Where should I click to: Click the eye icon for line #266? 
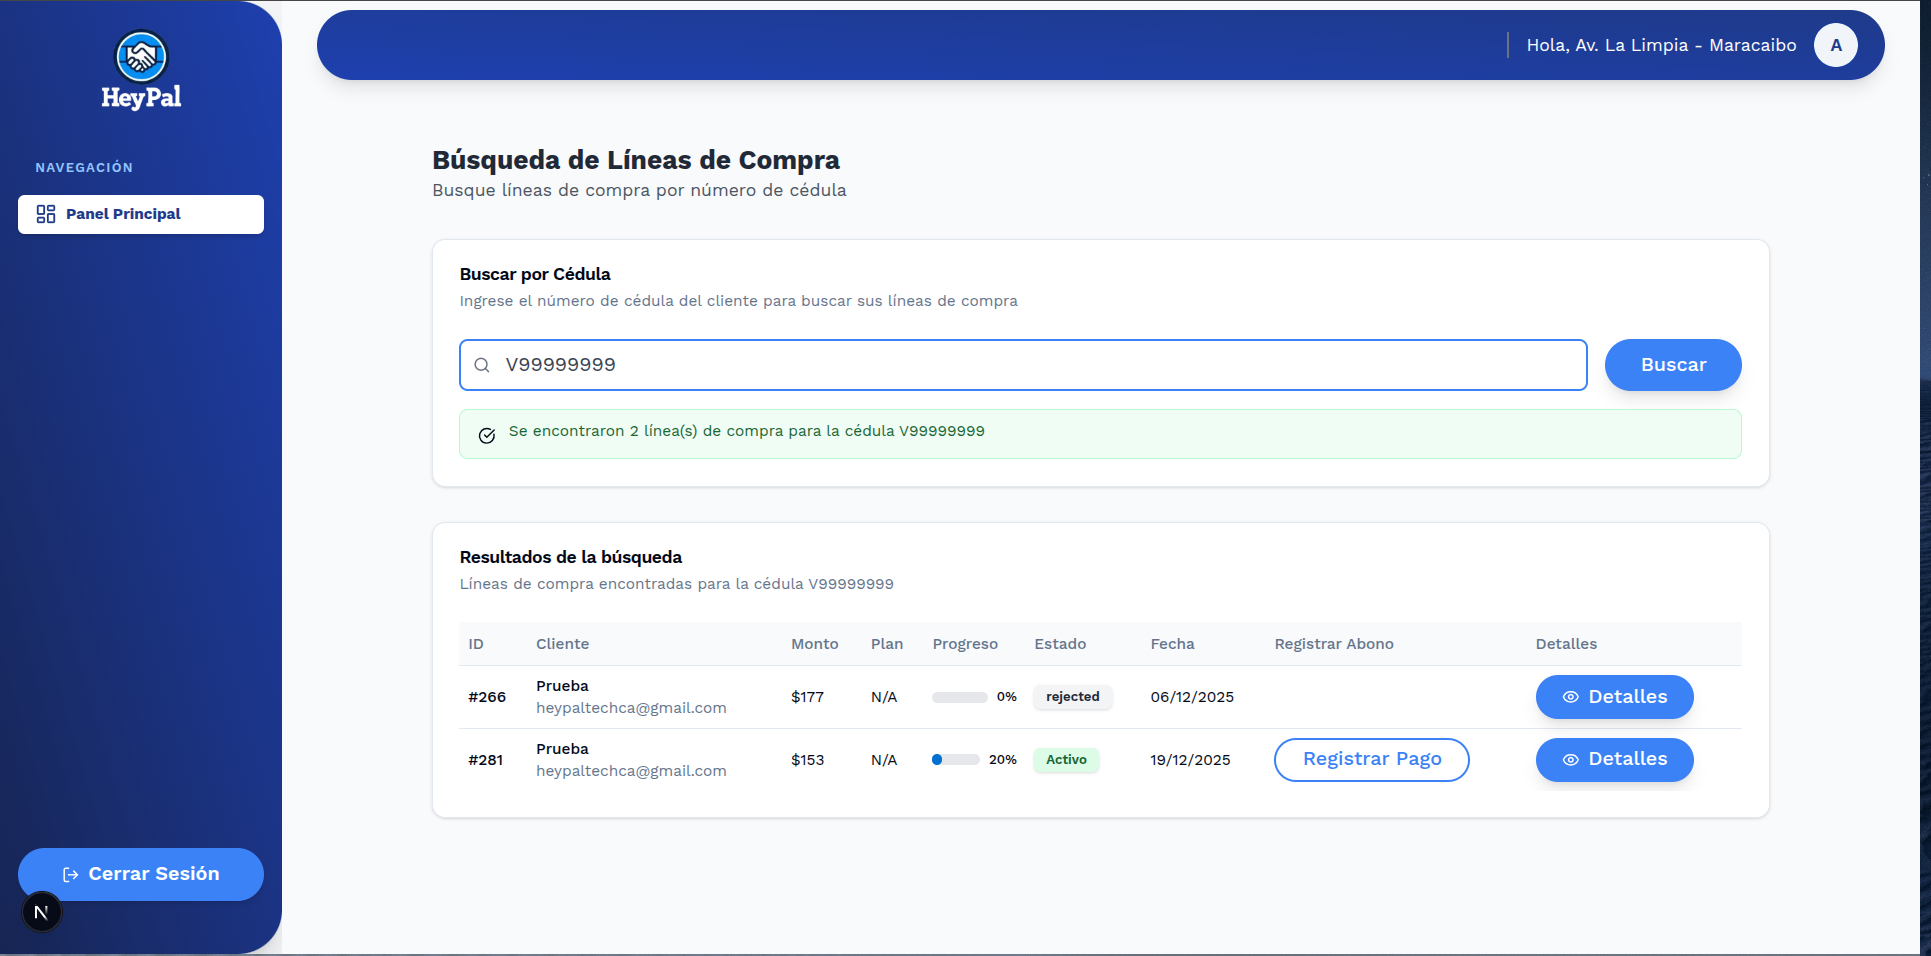[x=1570, y=697]
